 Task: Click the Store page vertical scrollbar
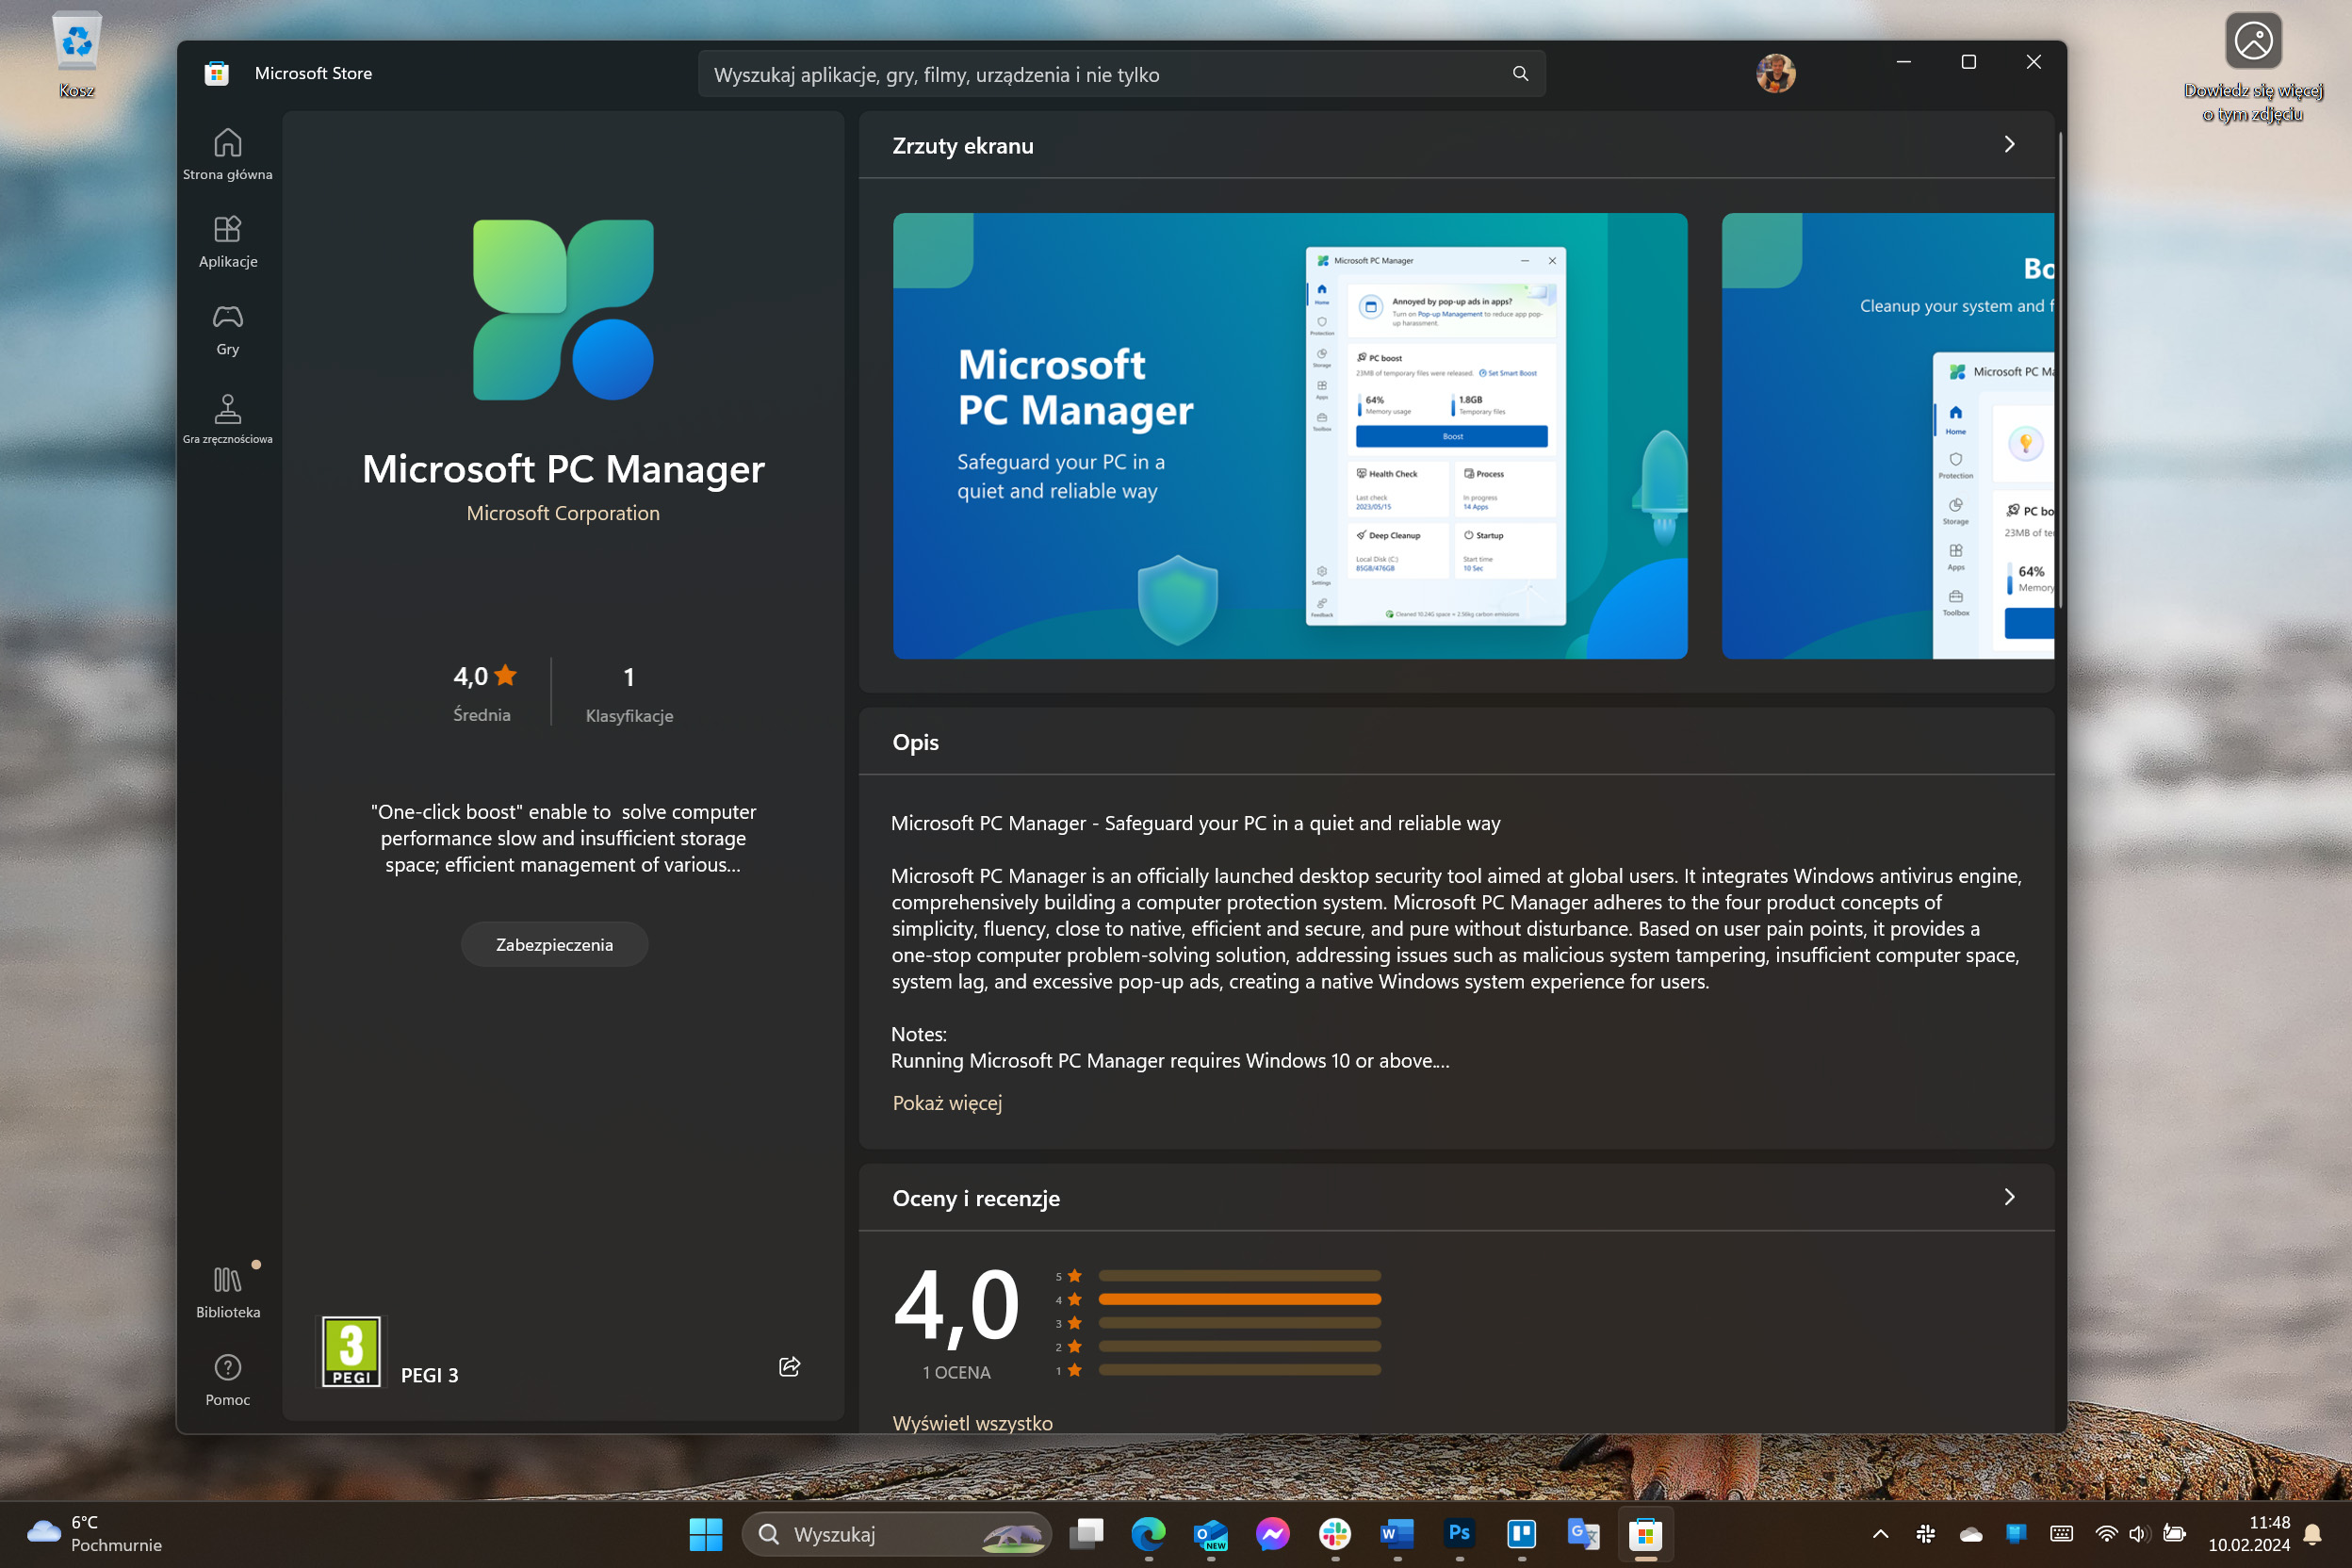pos(2060,370)
